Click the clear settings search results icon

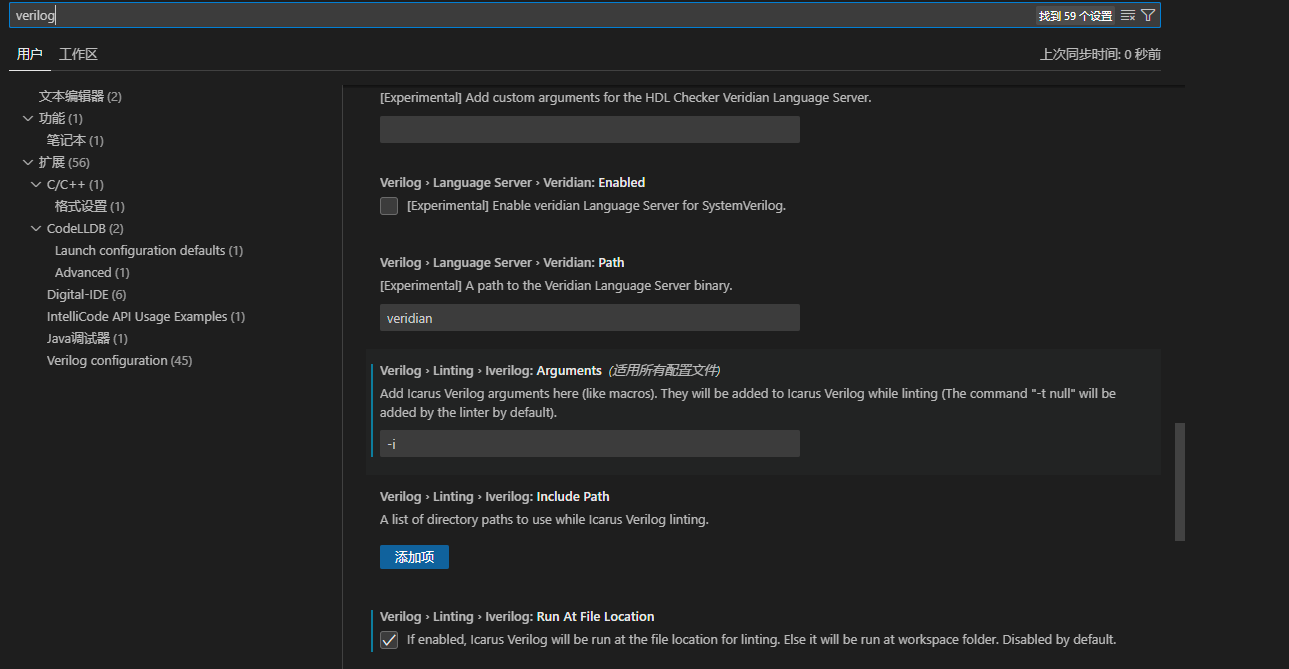click(1127, 14)
